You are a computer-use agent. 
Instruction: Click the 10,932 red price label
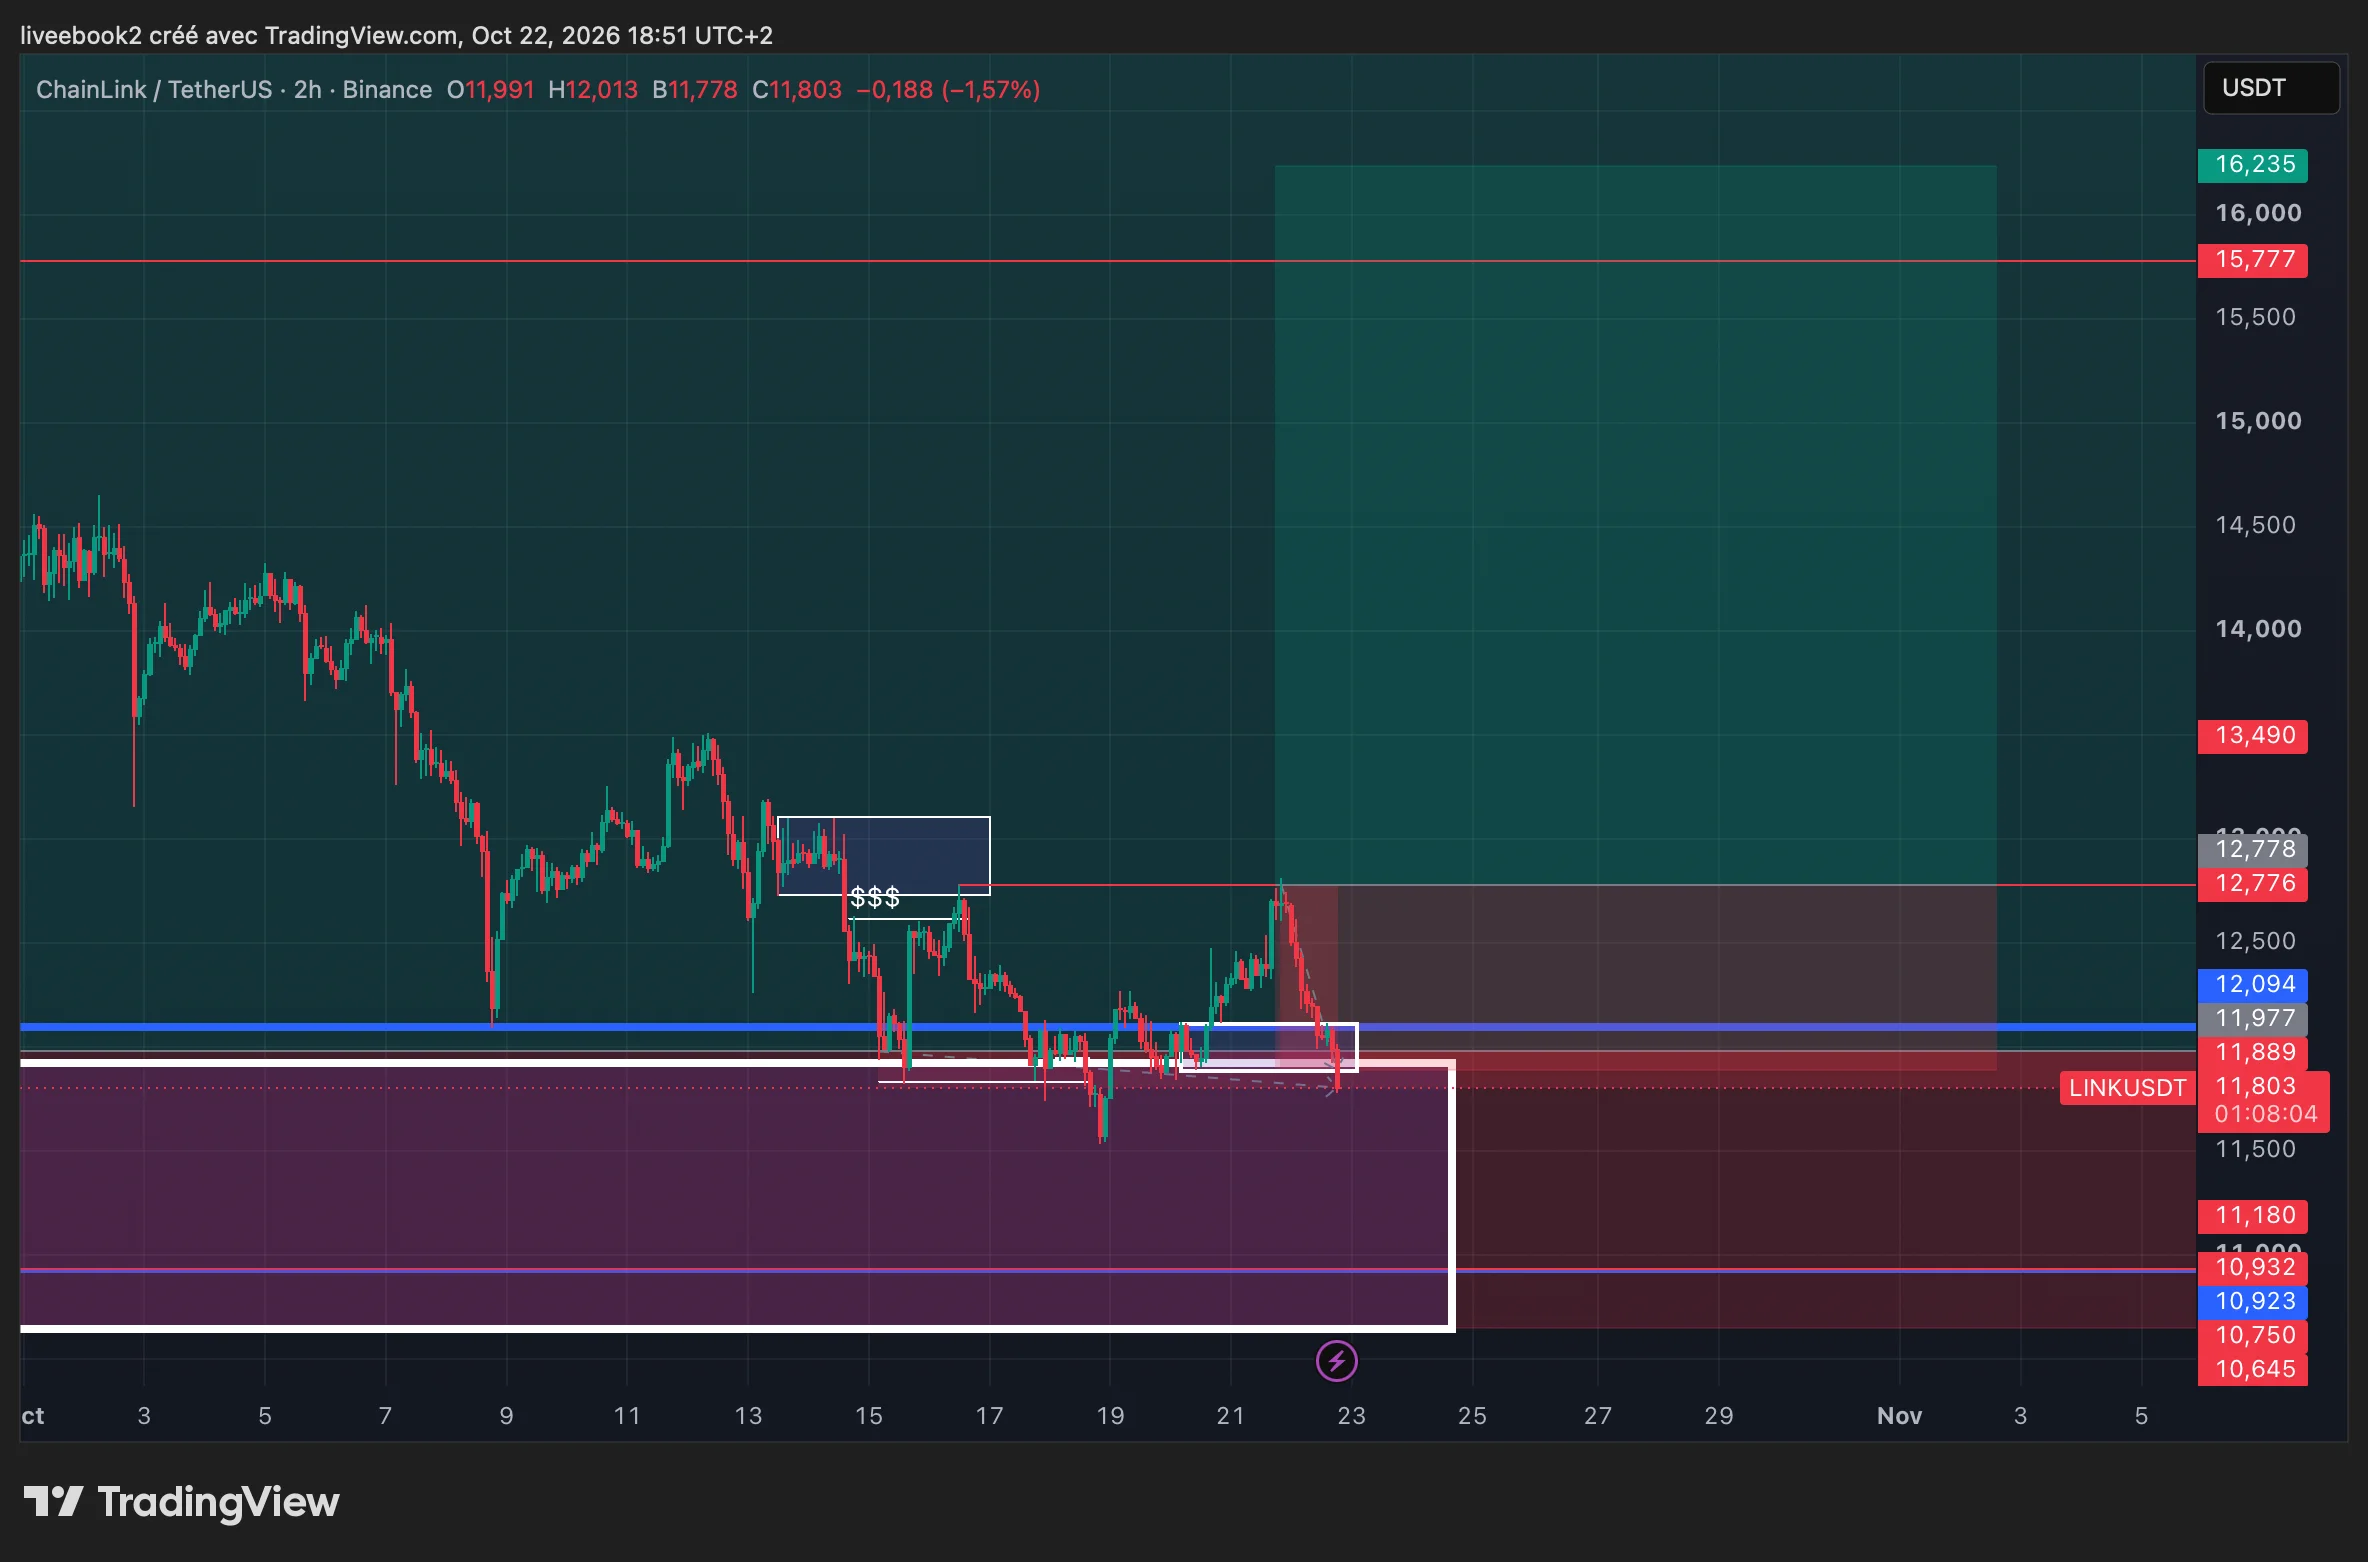2252,1268
